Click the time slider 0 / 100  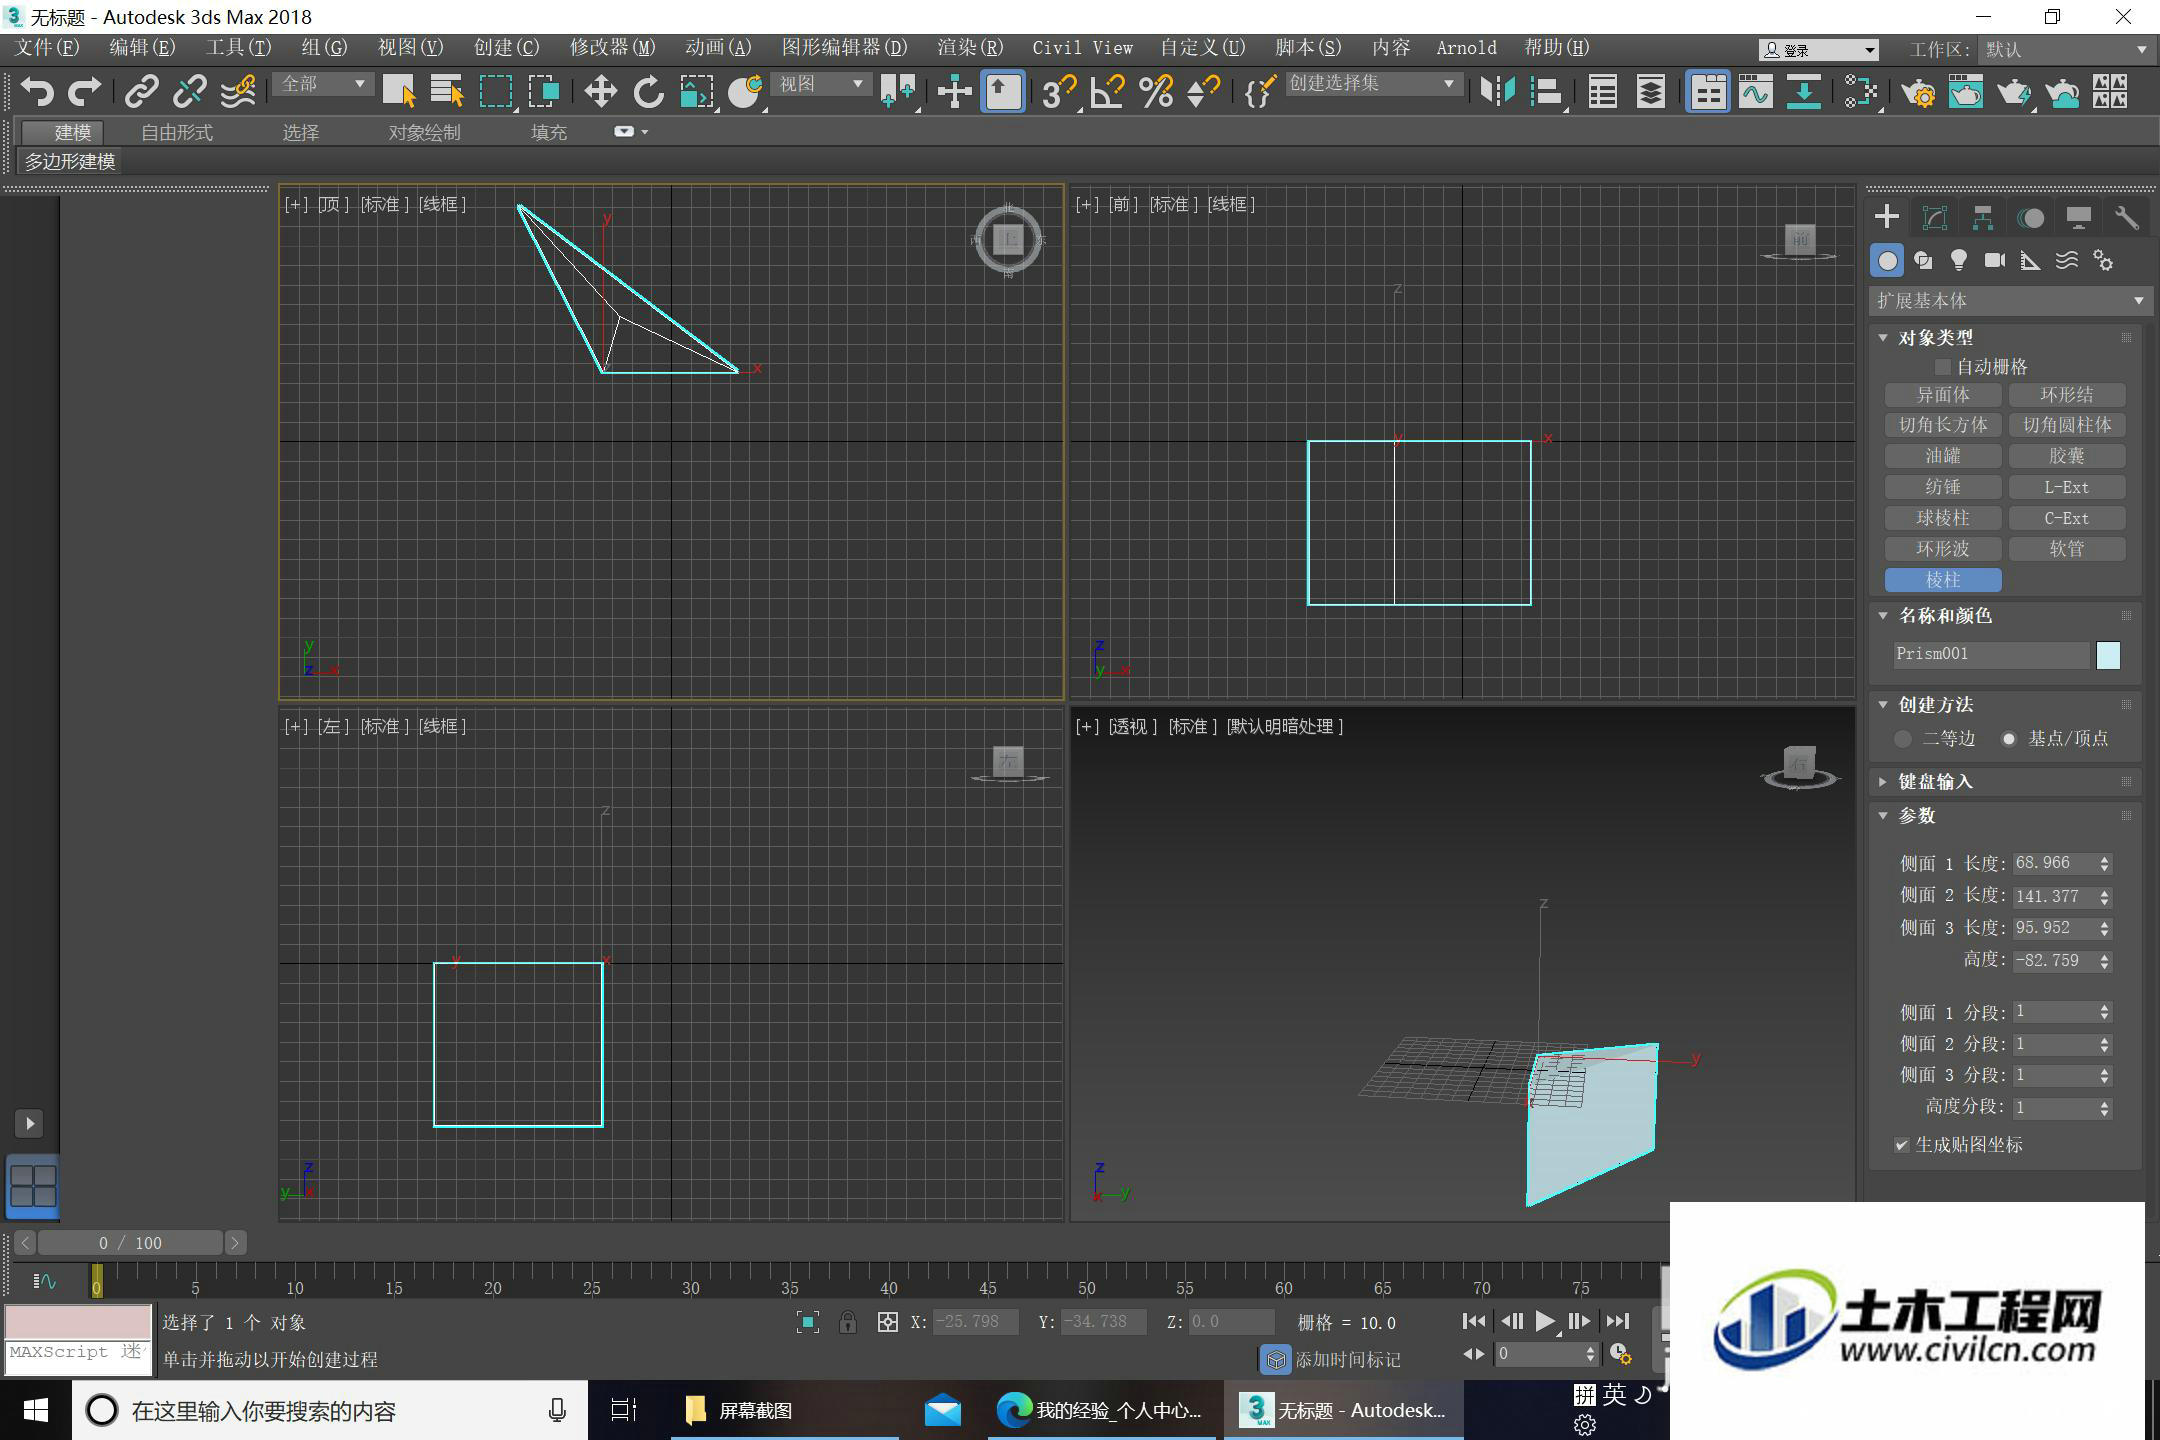(130, 1243)
